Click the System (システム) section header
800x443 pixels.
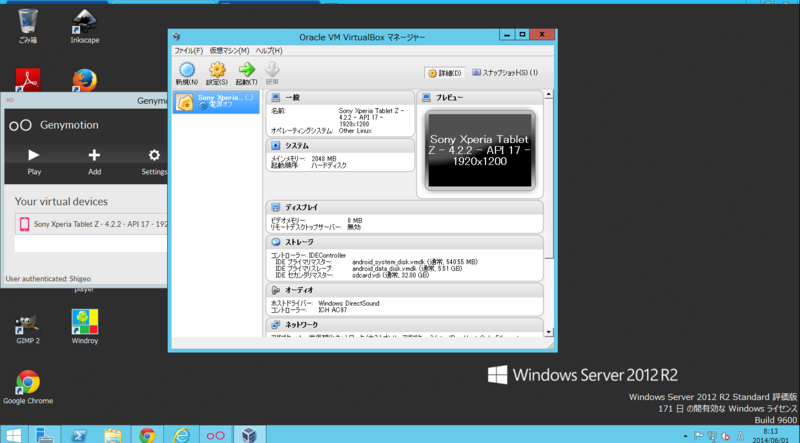(340, 145)
